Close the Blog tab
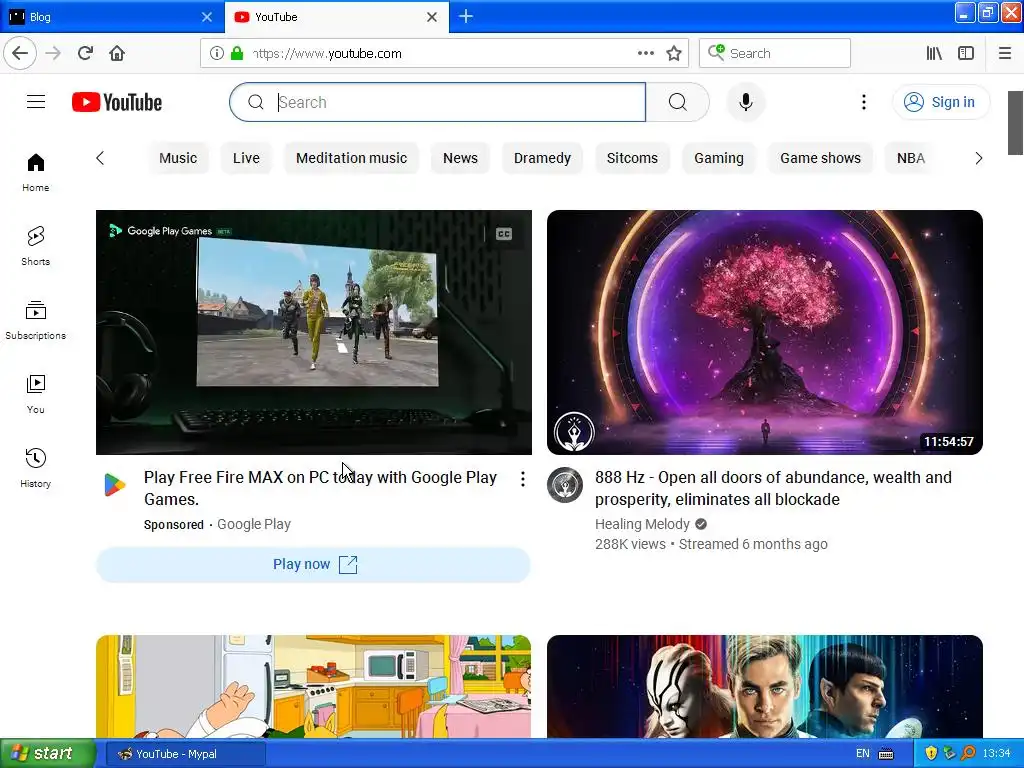The width and height of the screenshot is (1024, 768). coord(206,17)
